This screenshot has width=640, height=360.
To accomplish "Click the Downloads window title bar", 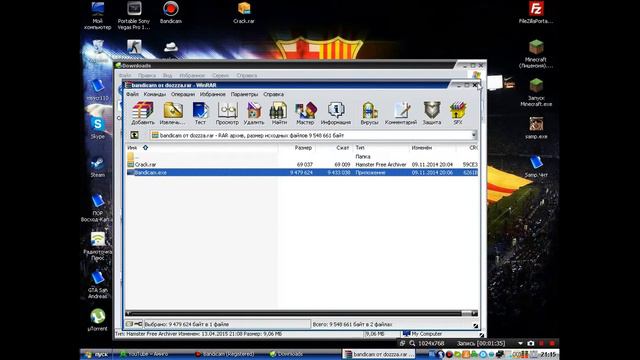I will (x=286, y=65).
